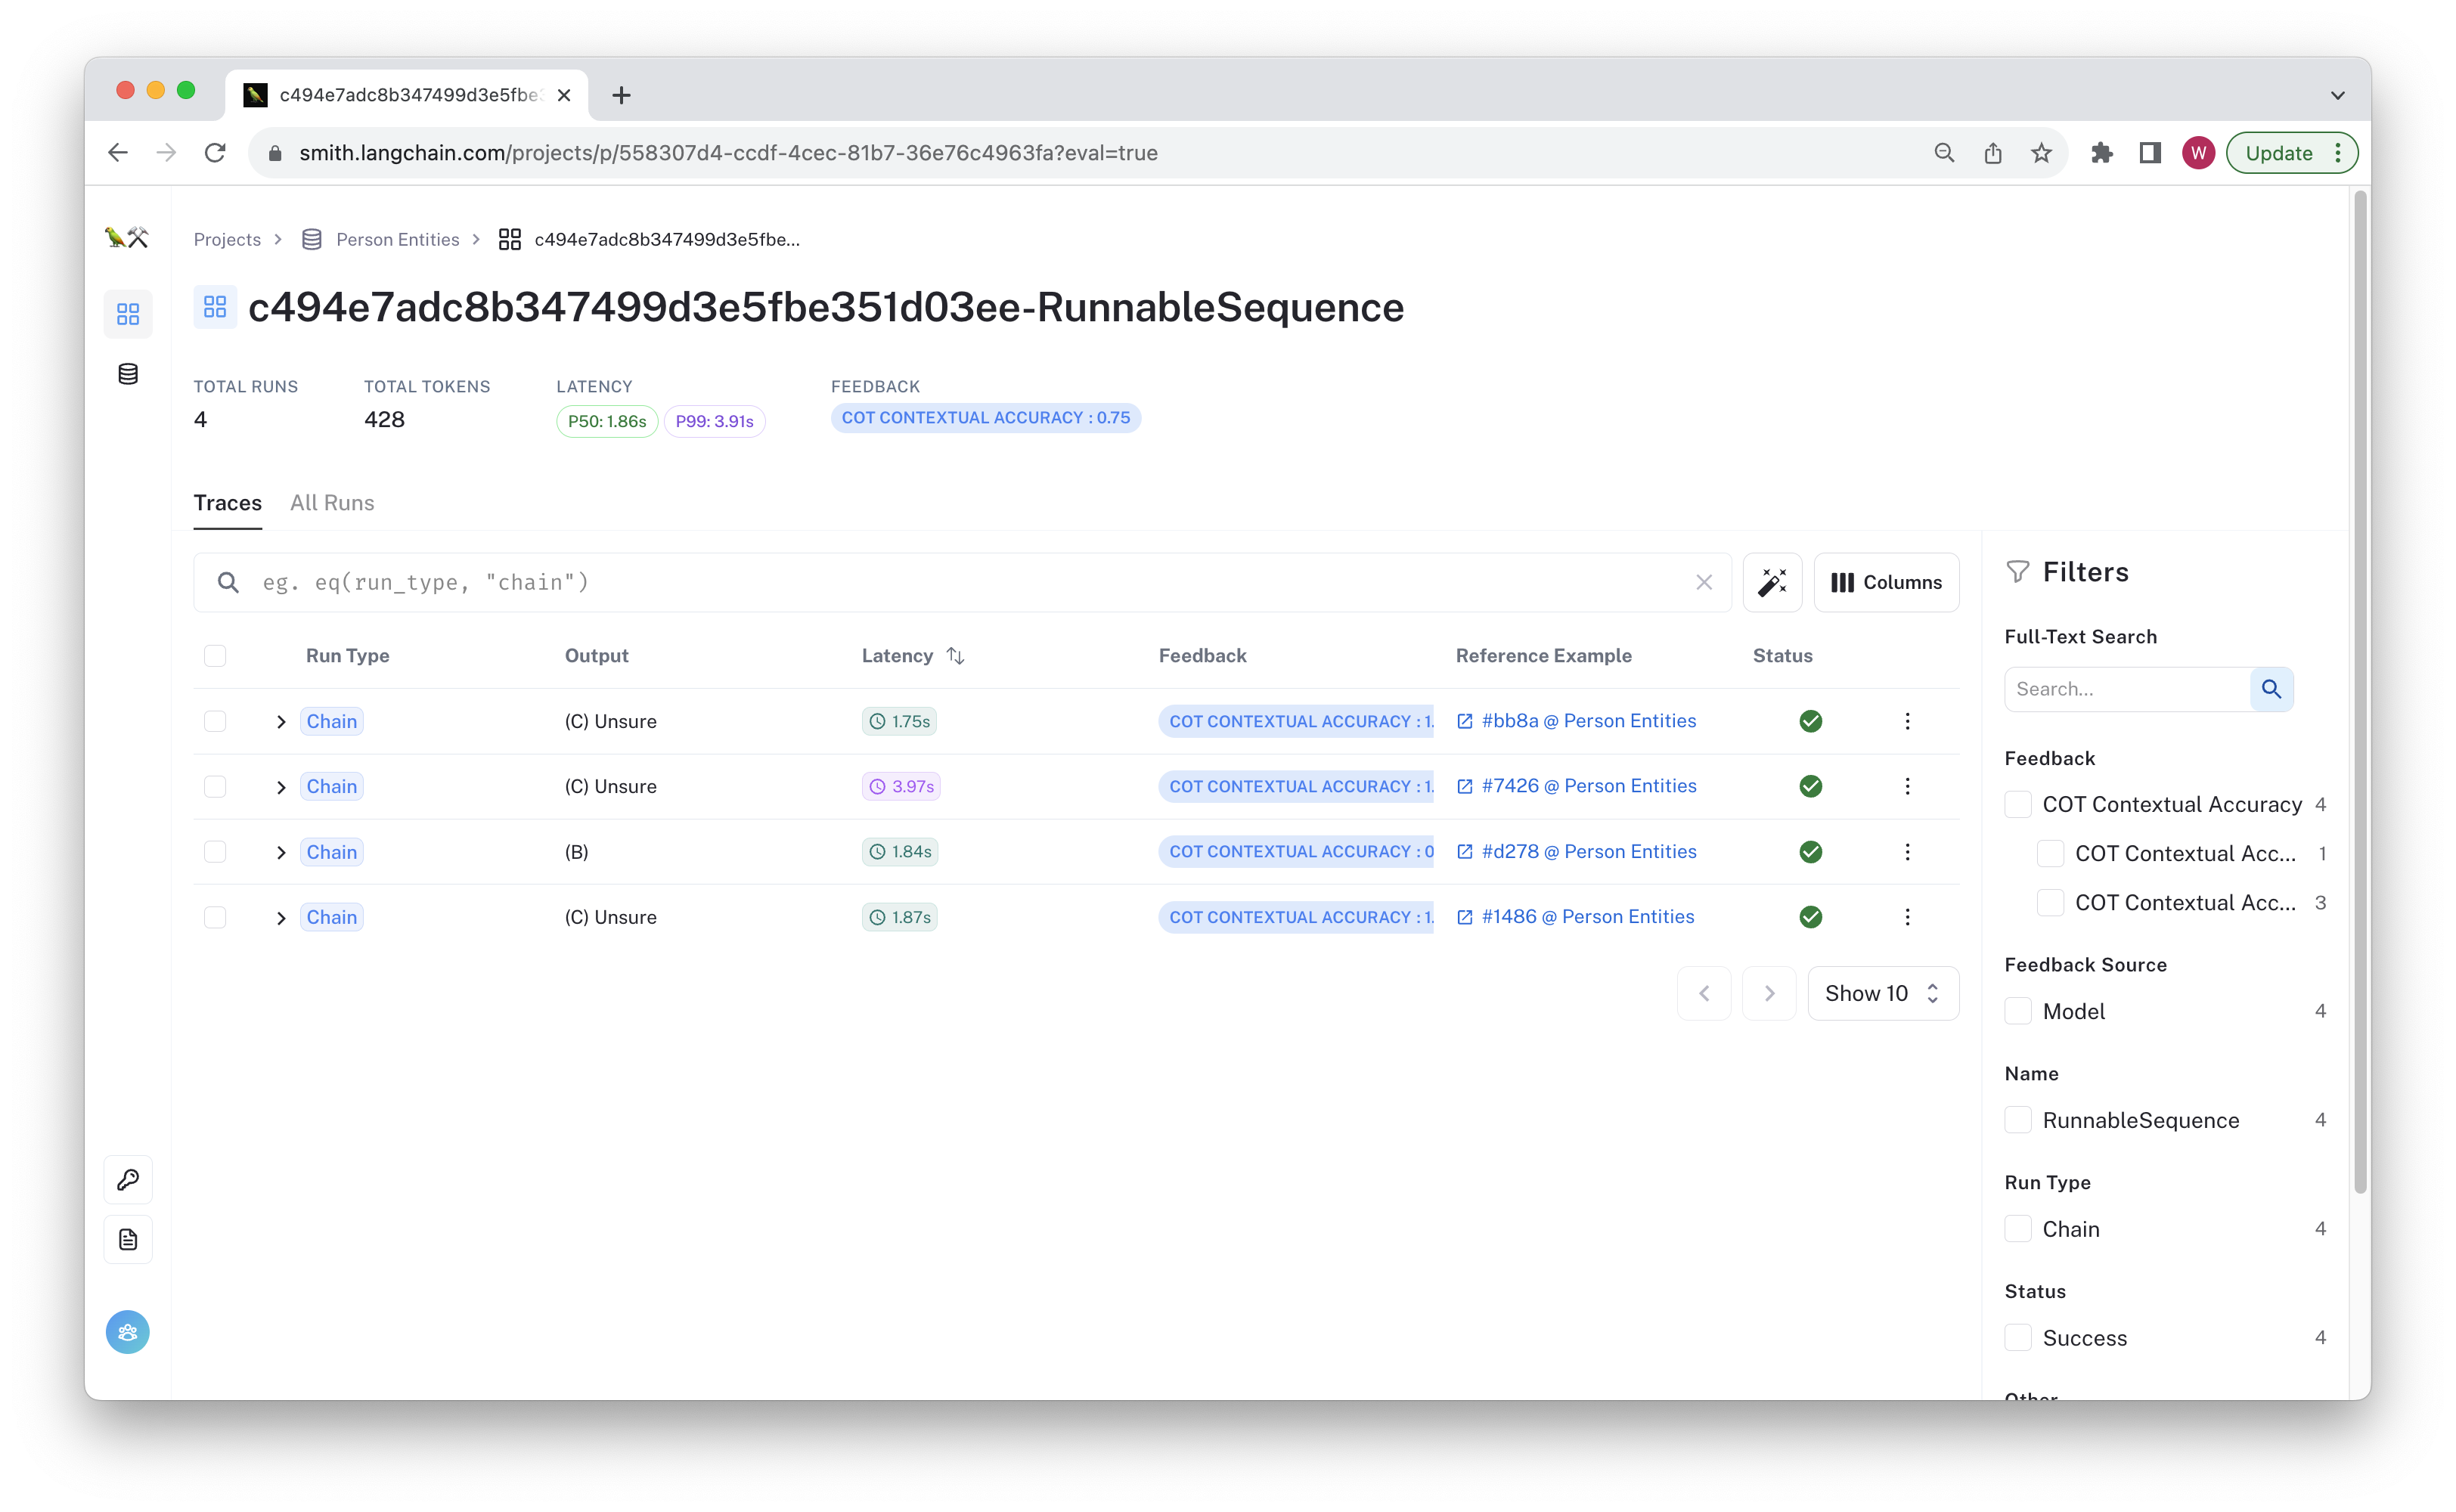The image size is (2456, 1512).
Task: Open the API keys icon in sidebar
Action: pos(128,1180)
